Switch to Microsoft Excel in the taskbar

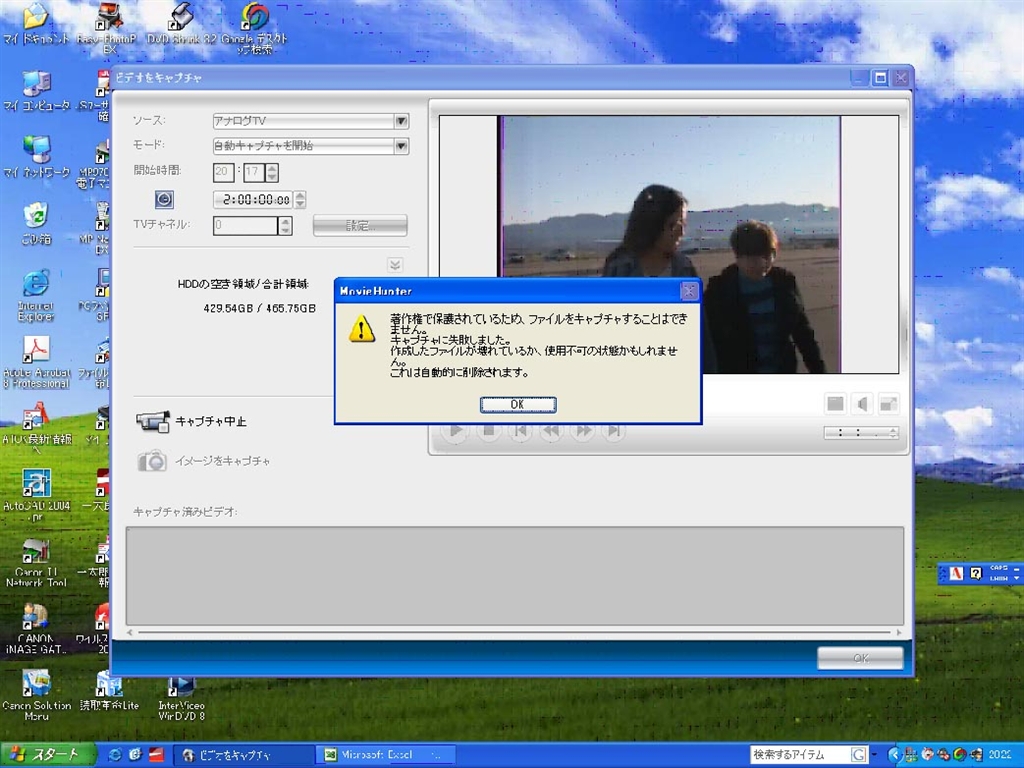(x=384, y=755)
